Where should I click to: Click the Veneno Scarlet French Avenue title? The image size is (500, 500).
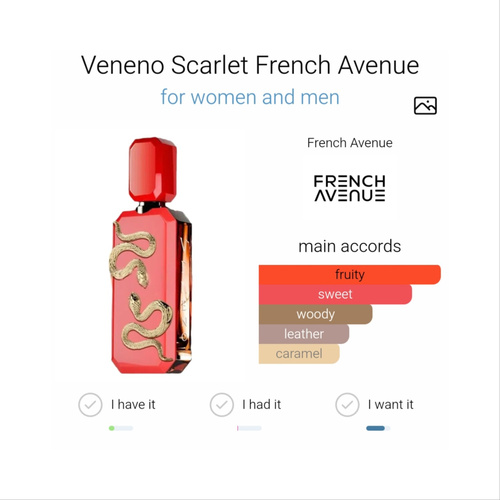[x=250, y=65]
